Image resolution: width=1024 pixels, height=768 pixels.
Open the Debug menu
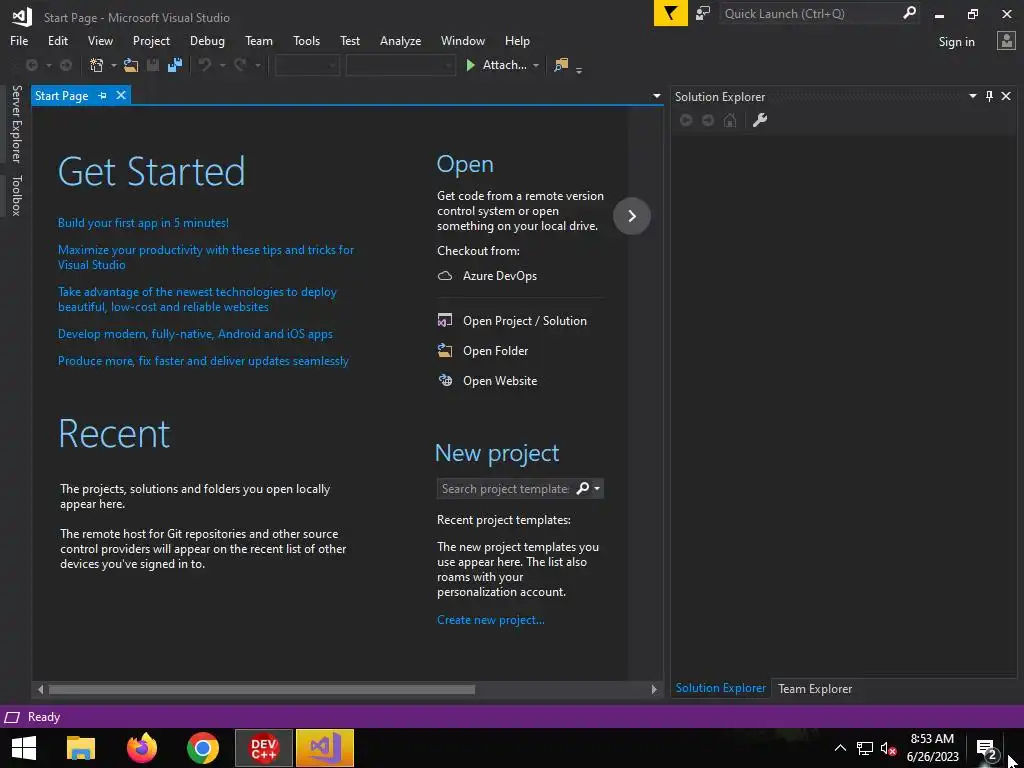[207, 40]
